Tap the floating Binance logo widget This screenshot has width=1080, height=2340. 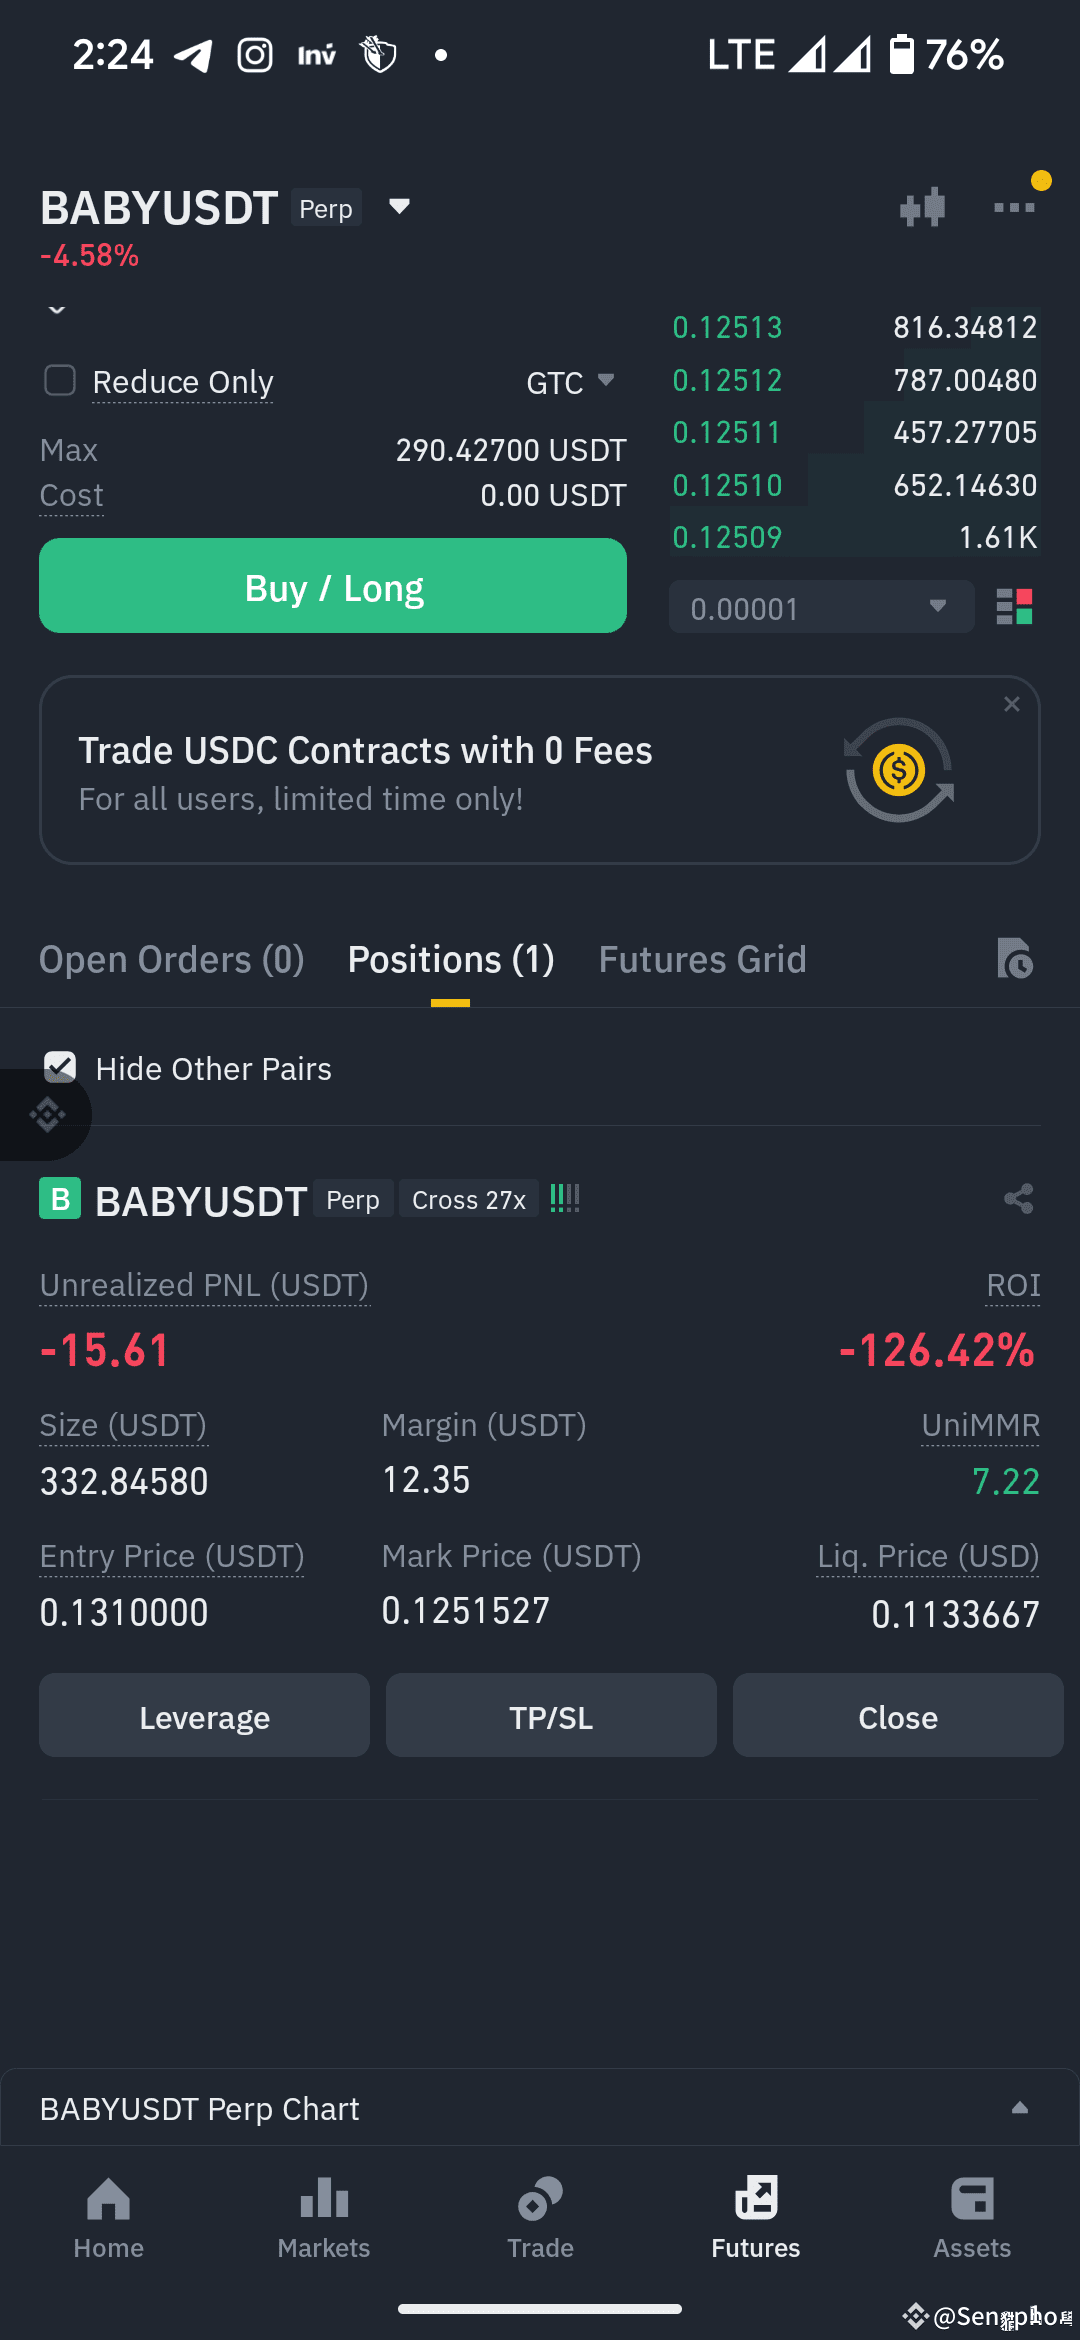[46, 1114]
